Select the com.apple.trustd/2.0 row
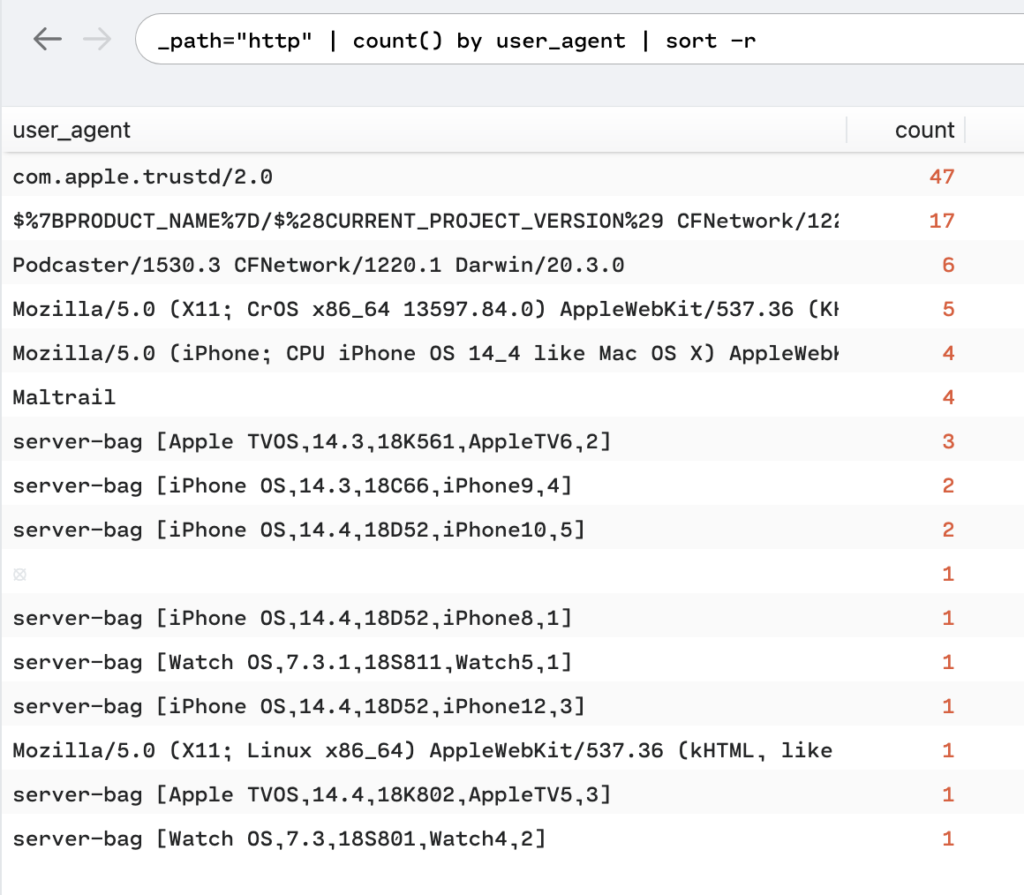Screen dimensions: 1024x895 [x=143, y=177]
